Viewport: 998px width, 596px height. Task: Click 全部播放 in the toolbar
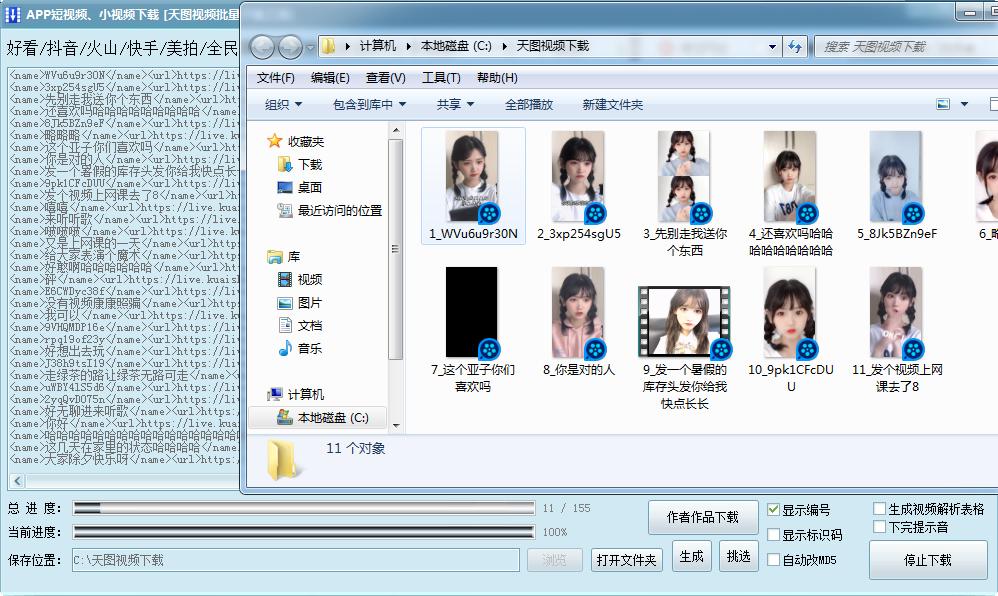[529, 104]
